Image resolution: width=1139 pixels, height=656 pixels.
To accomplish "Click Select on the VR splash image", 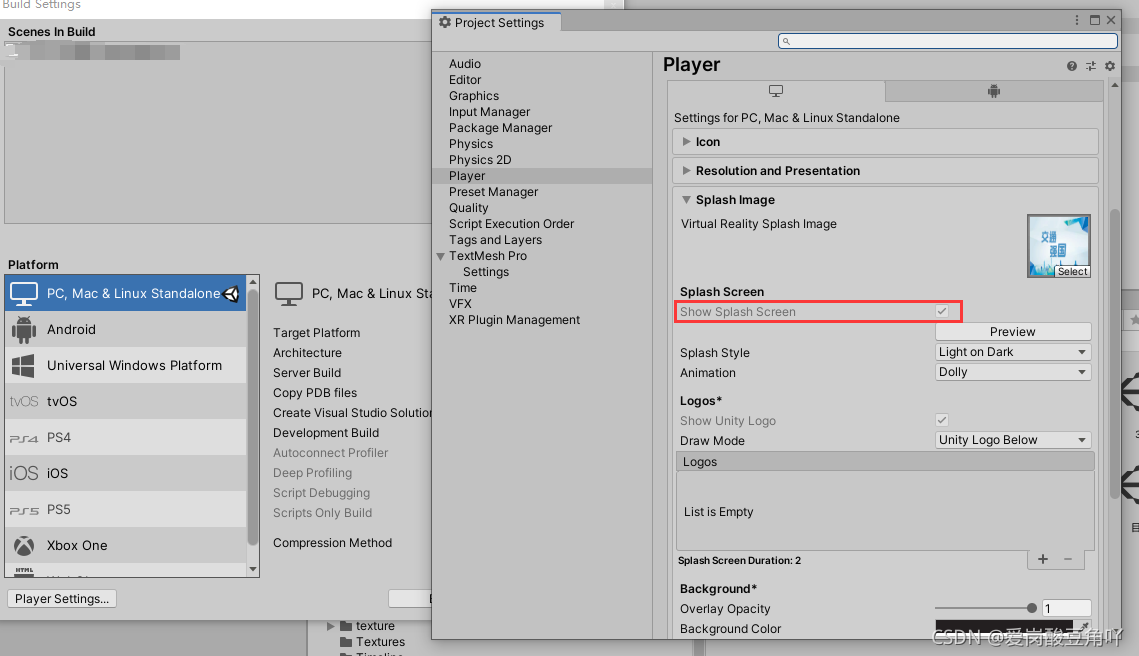I will tap(1073, 272).
